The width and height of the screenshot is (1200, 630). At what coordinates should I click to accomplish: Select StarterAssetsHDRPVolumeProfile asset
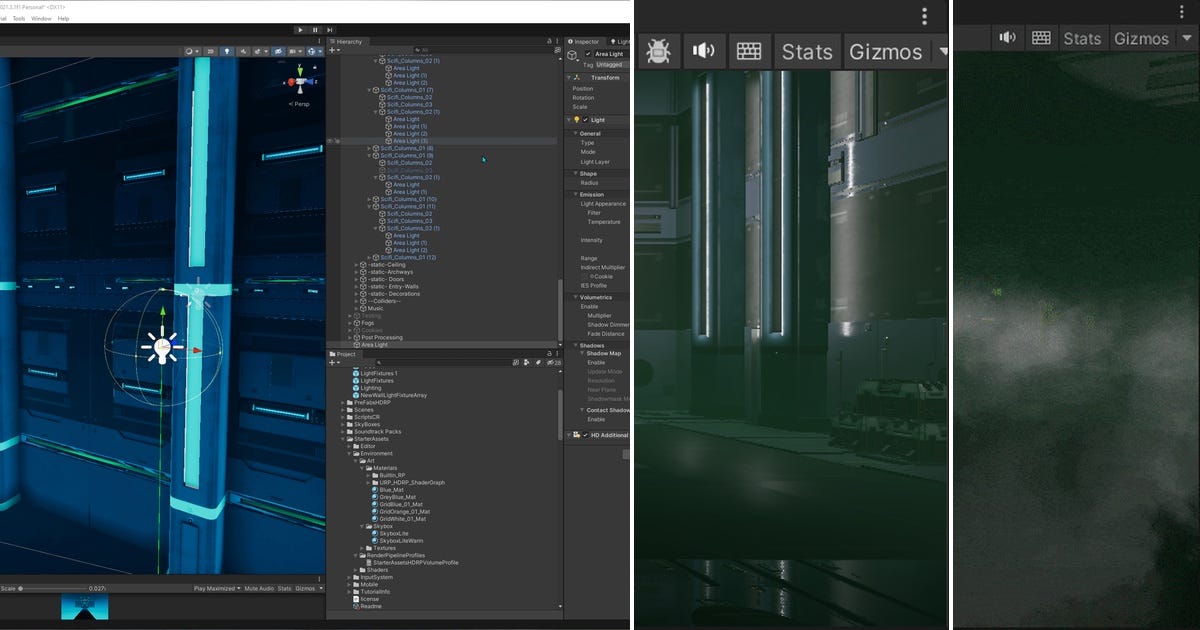410,562
